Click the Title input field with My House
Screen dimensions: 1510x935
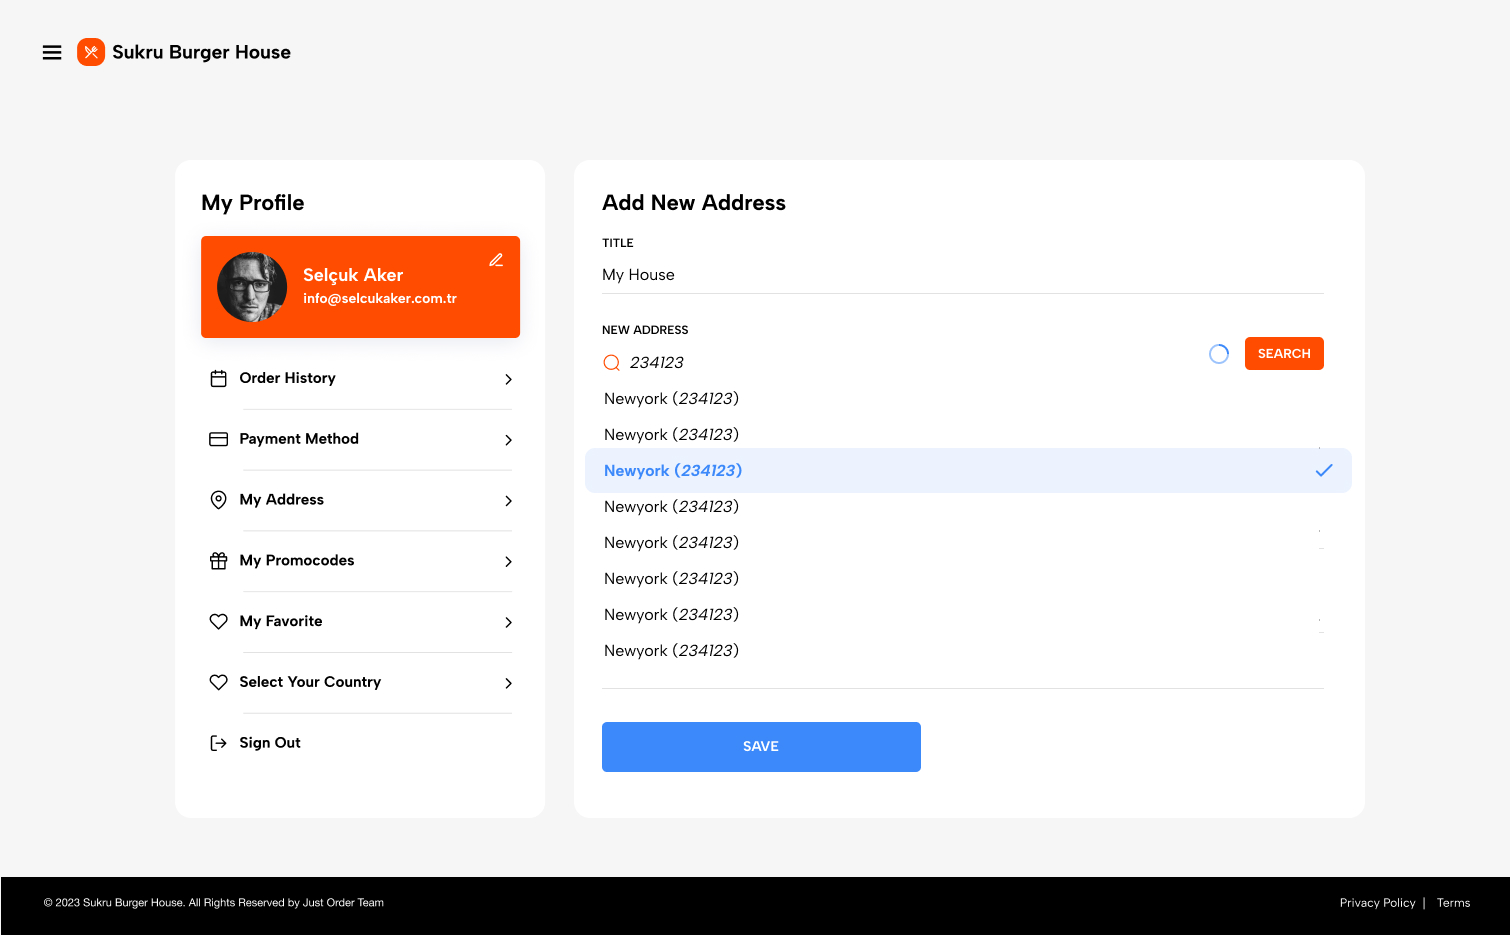pyautogui.click(x=961, y=275)
